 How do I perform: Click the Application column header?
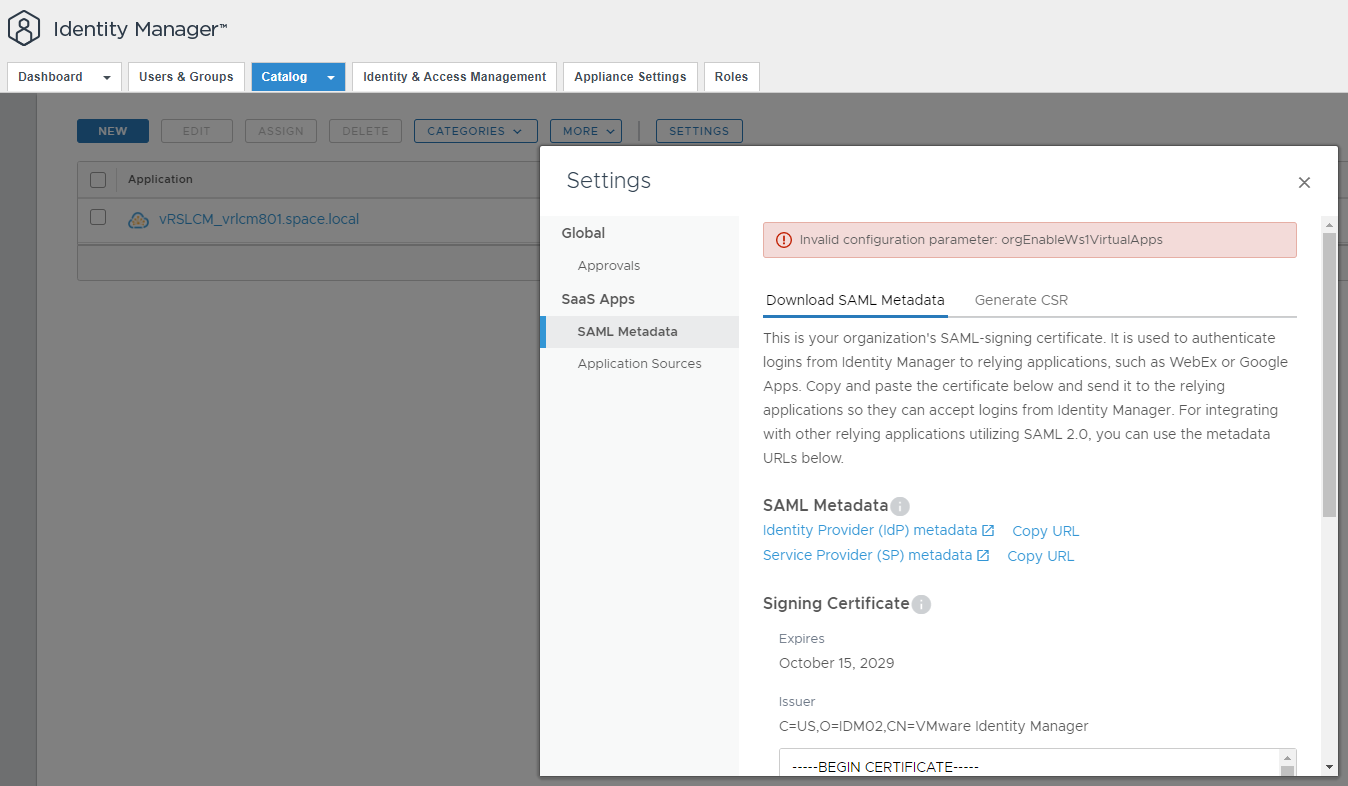(x=160, y=180)
